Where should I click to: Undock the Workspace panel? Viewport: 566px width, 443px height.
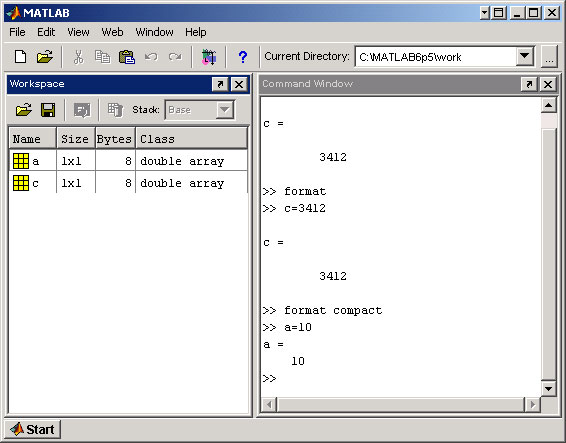pos(220,84)
